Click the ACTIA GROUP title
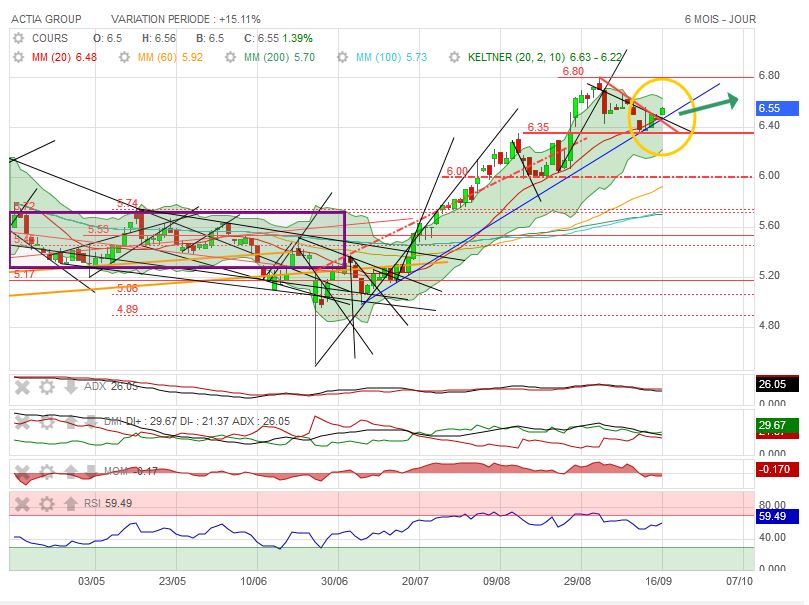 point(46,20)
